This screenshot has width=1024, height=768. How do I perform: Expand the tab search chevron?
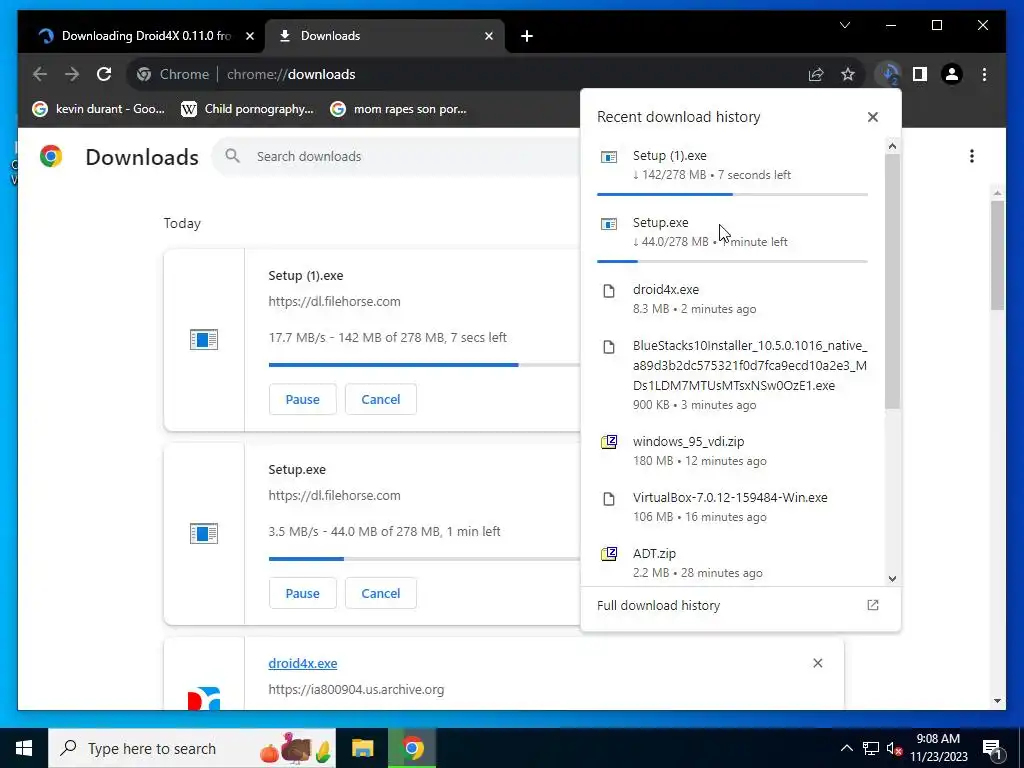pos(844,25)
